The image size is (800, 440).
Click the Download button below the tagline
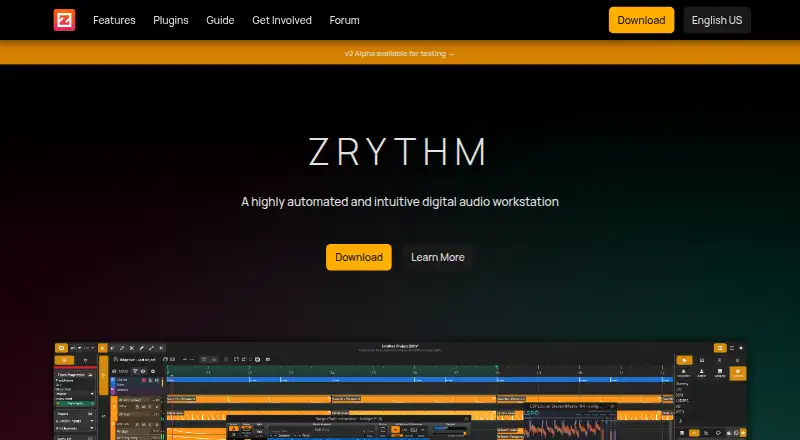[x=359, y=257]
